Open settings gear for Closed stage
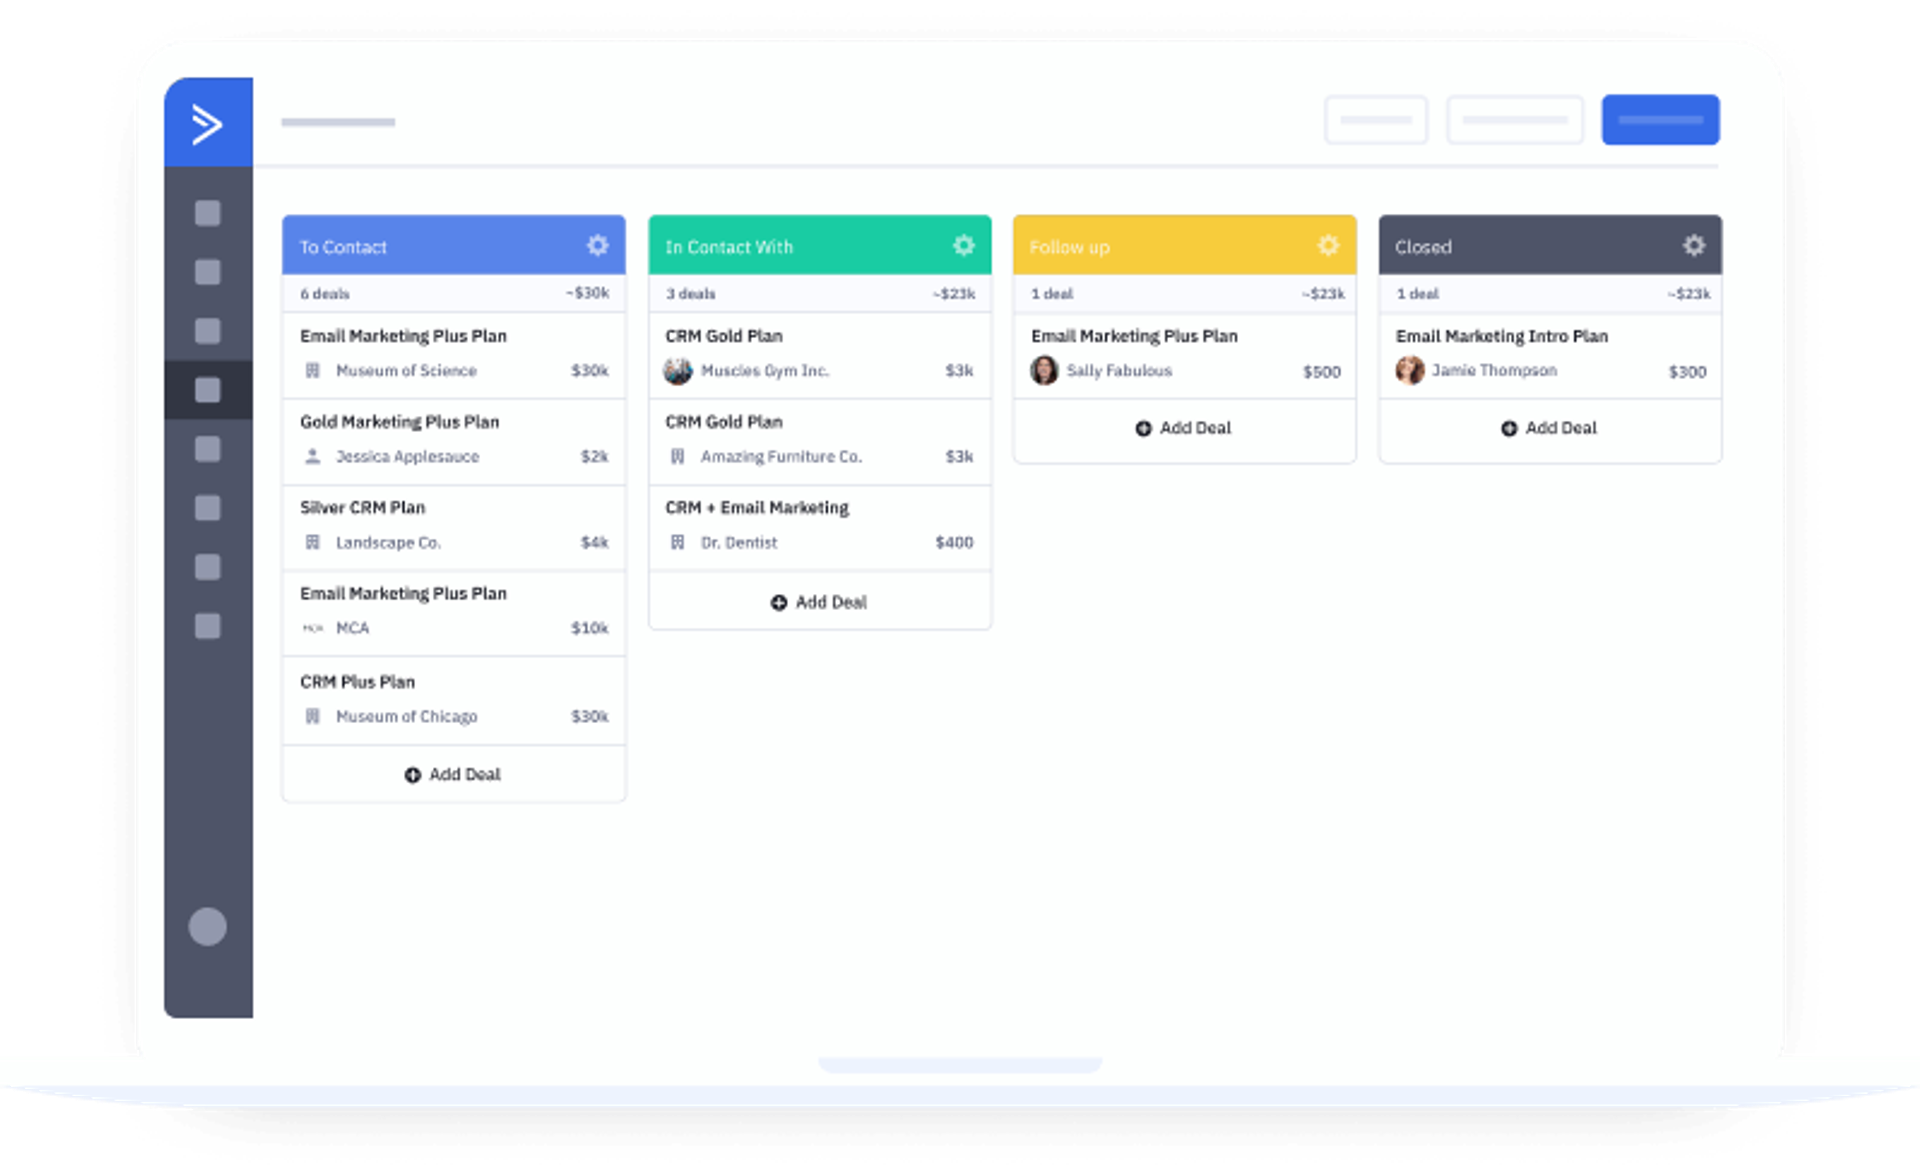Viewport: 1920px width, 1174px height. pos(1693,246)
